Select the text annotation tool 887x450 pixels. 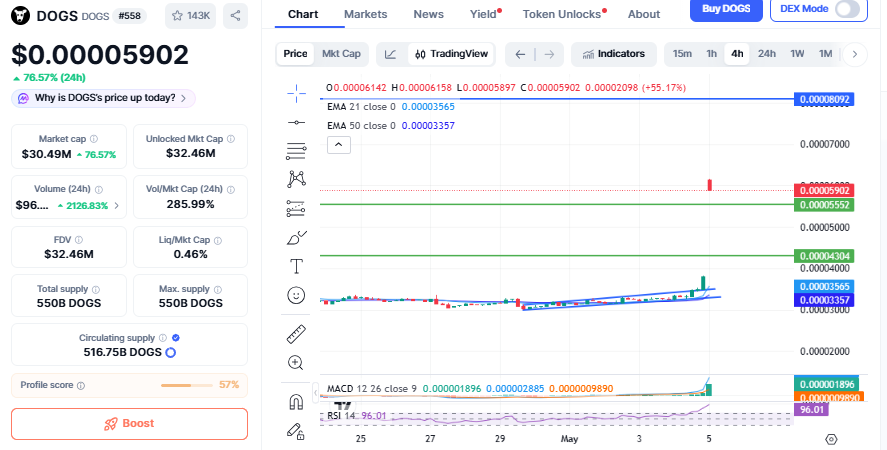(x=296, y=266)
